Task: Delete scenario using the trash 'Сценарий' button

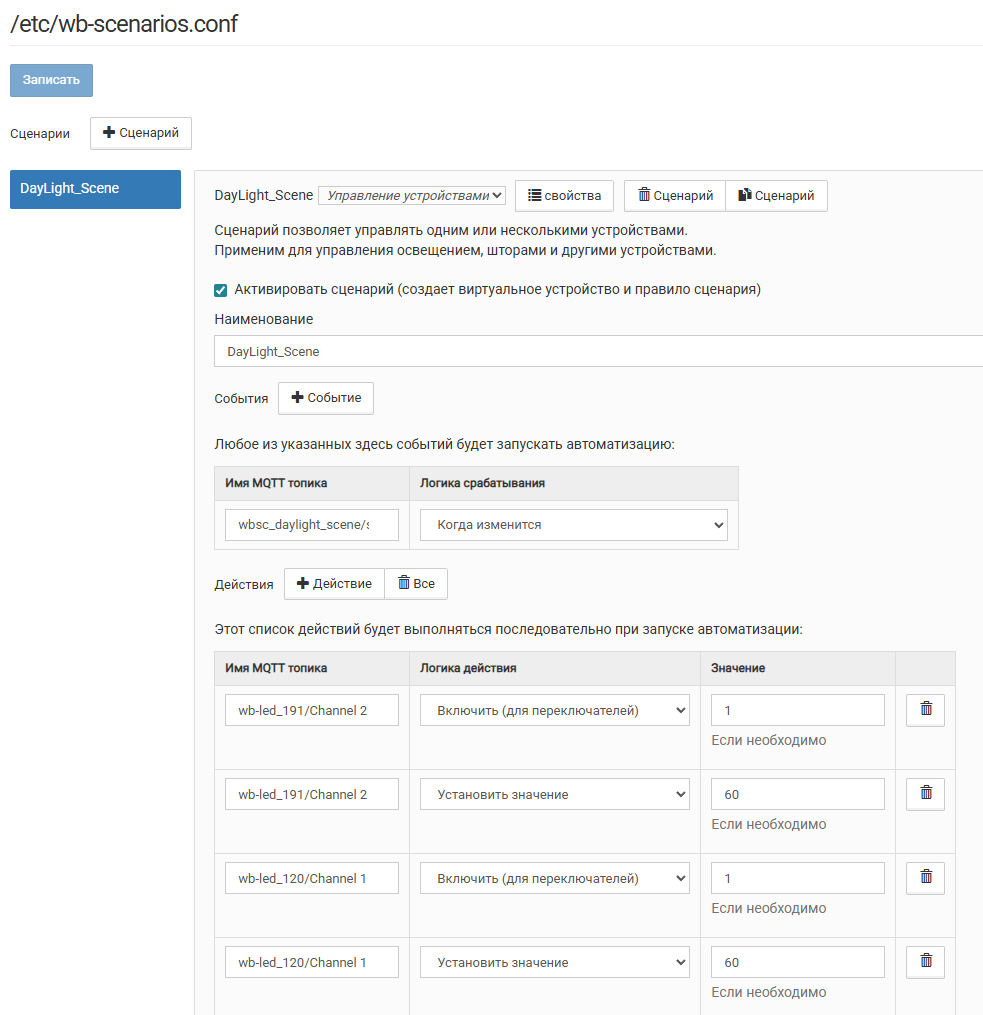Action: (x=675, y=196)
